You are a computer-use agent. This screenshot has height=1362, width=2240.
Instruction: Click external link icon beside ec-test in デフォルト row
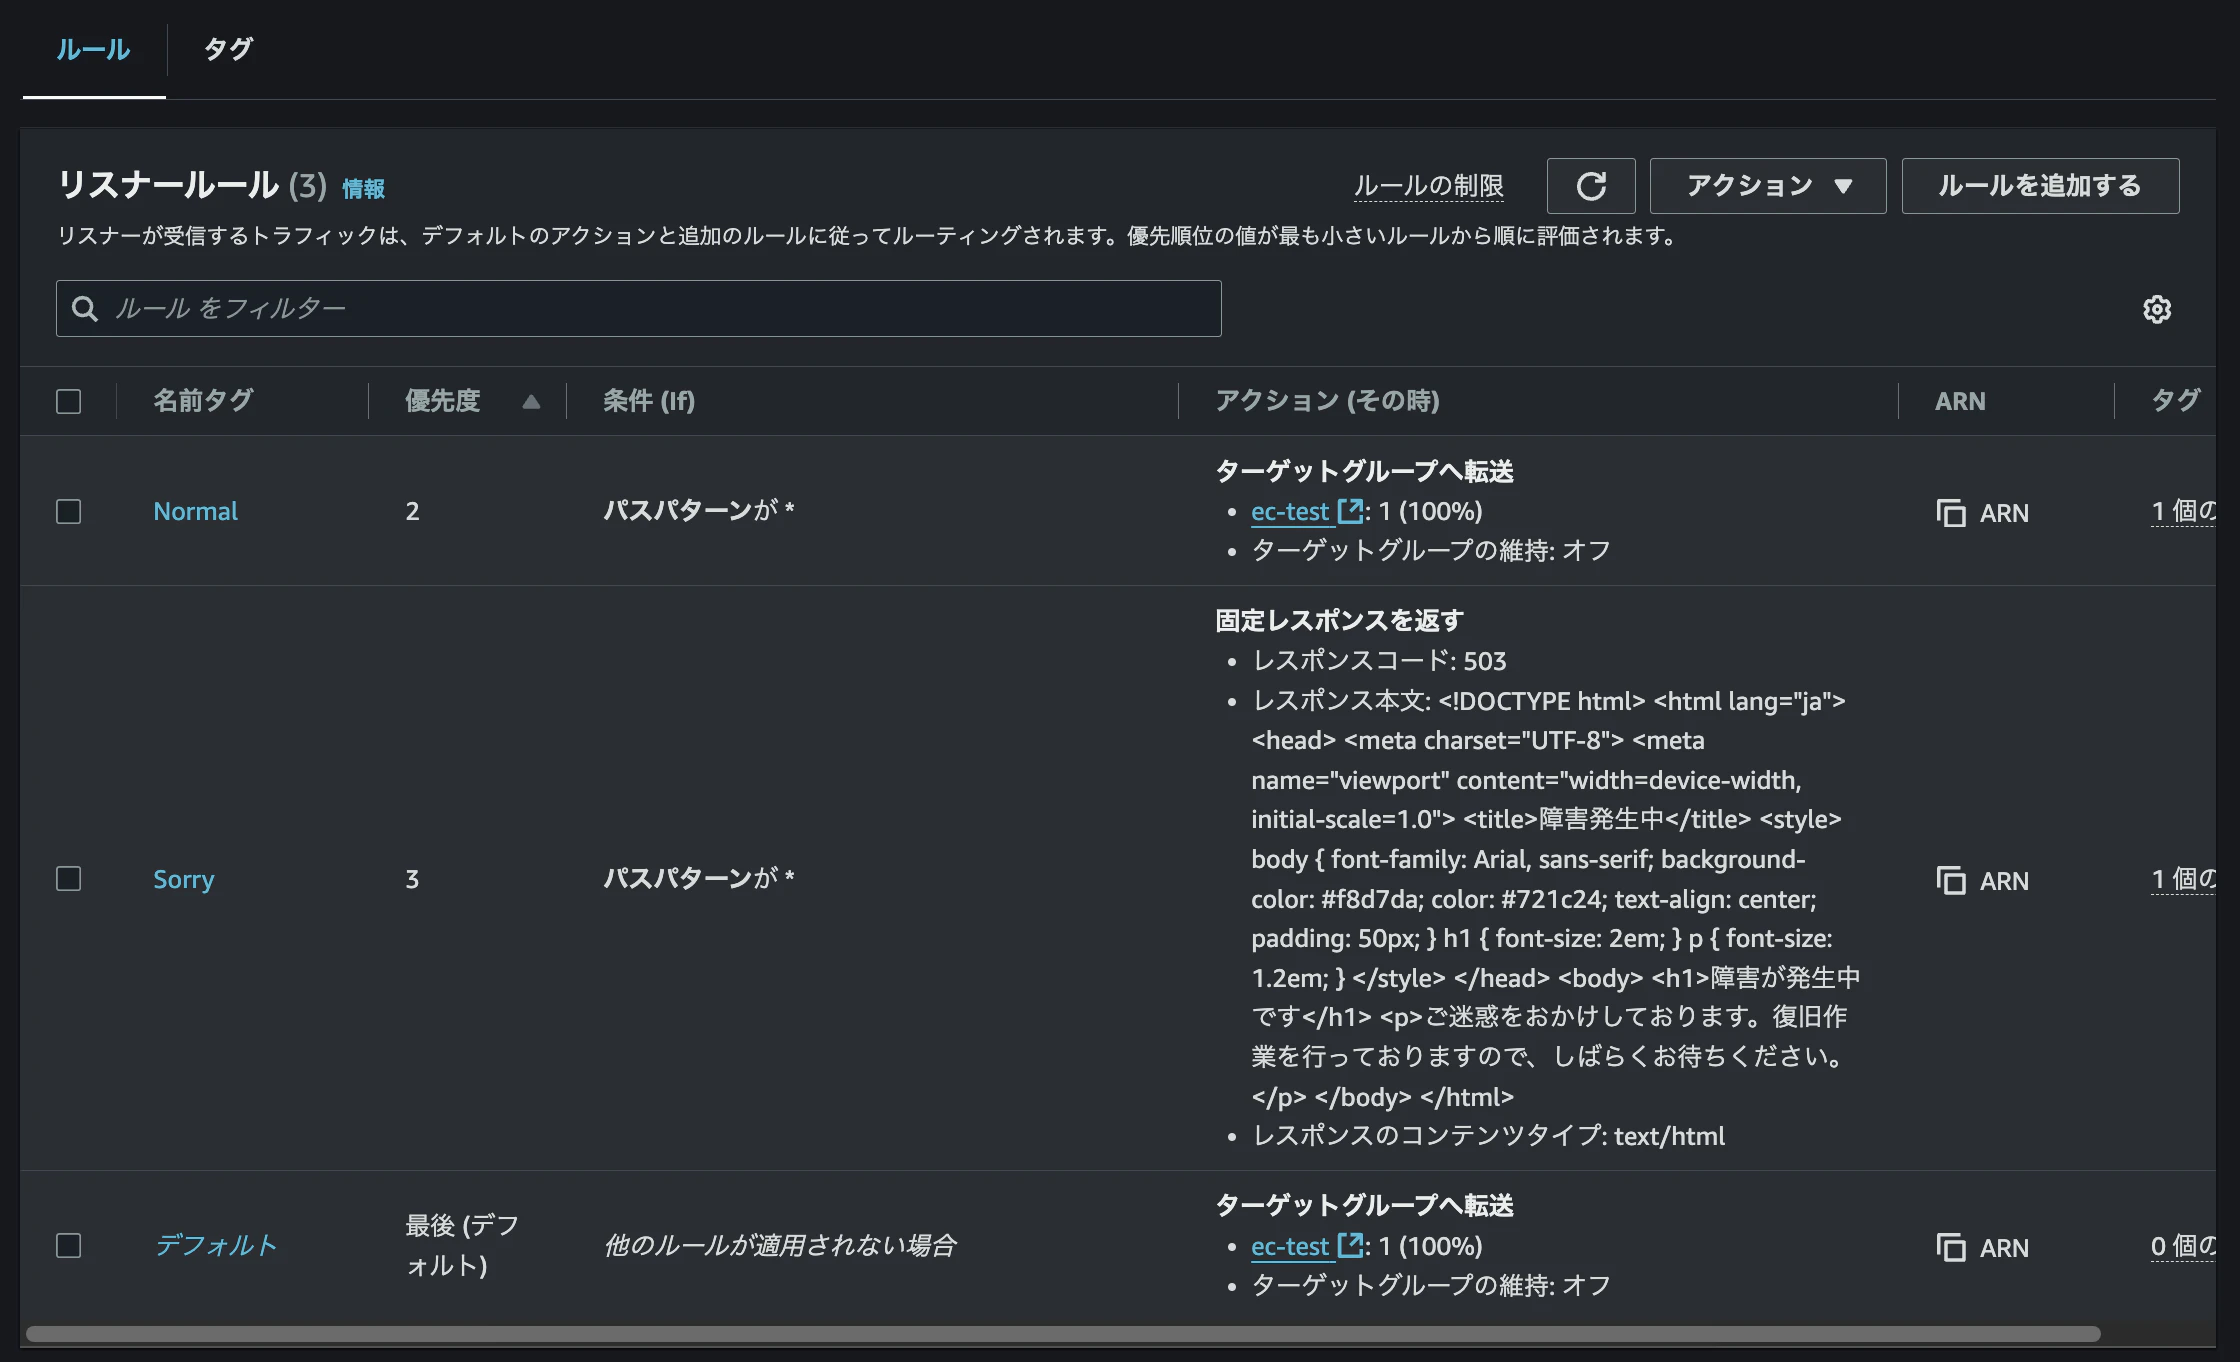coord(1350,1246)
